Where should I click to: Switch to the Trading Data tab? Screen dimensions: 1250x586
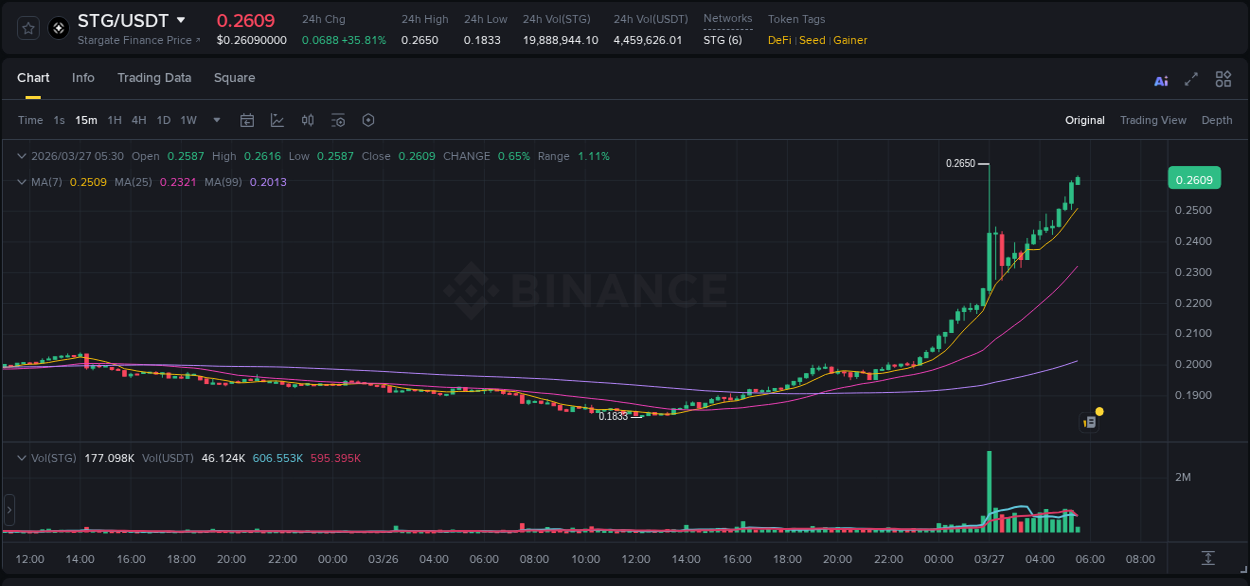click(154, 78)
